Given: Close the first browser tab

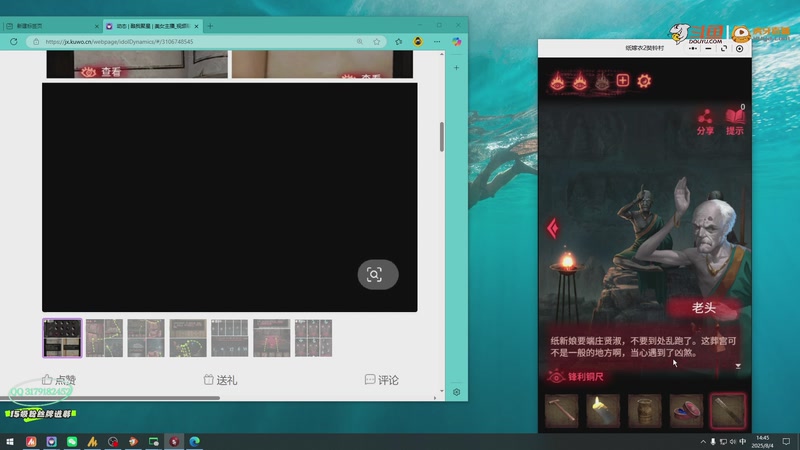Looking at the screenshot, I should click(x=96, y=26).
